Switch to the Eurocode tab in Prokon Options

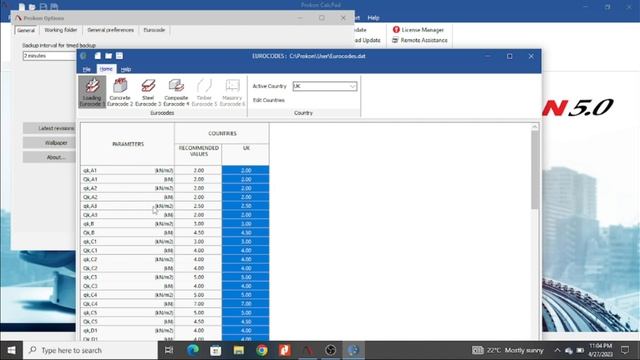coord(154,30)
